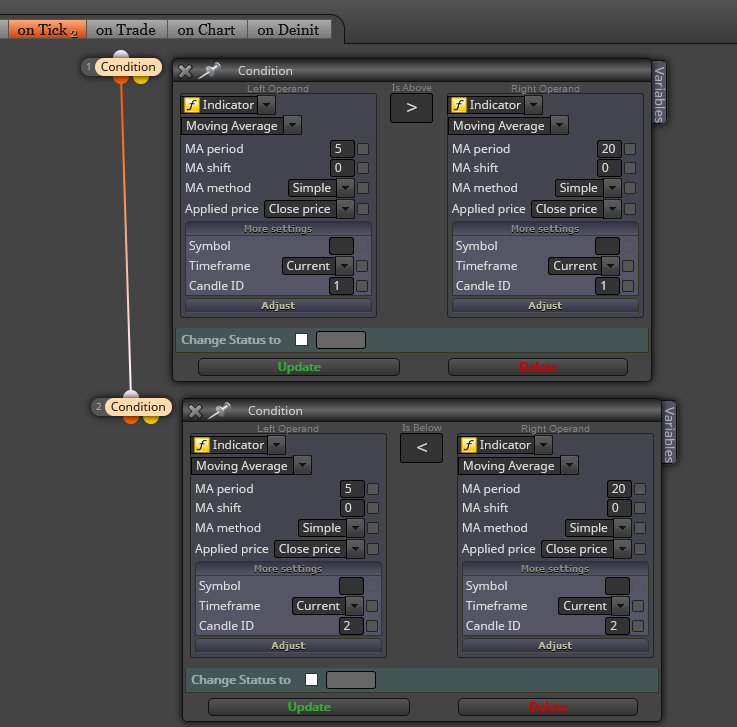Click the Is Above operator button
Screen dimensions: 737x727
click(411, 108)
